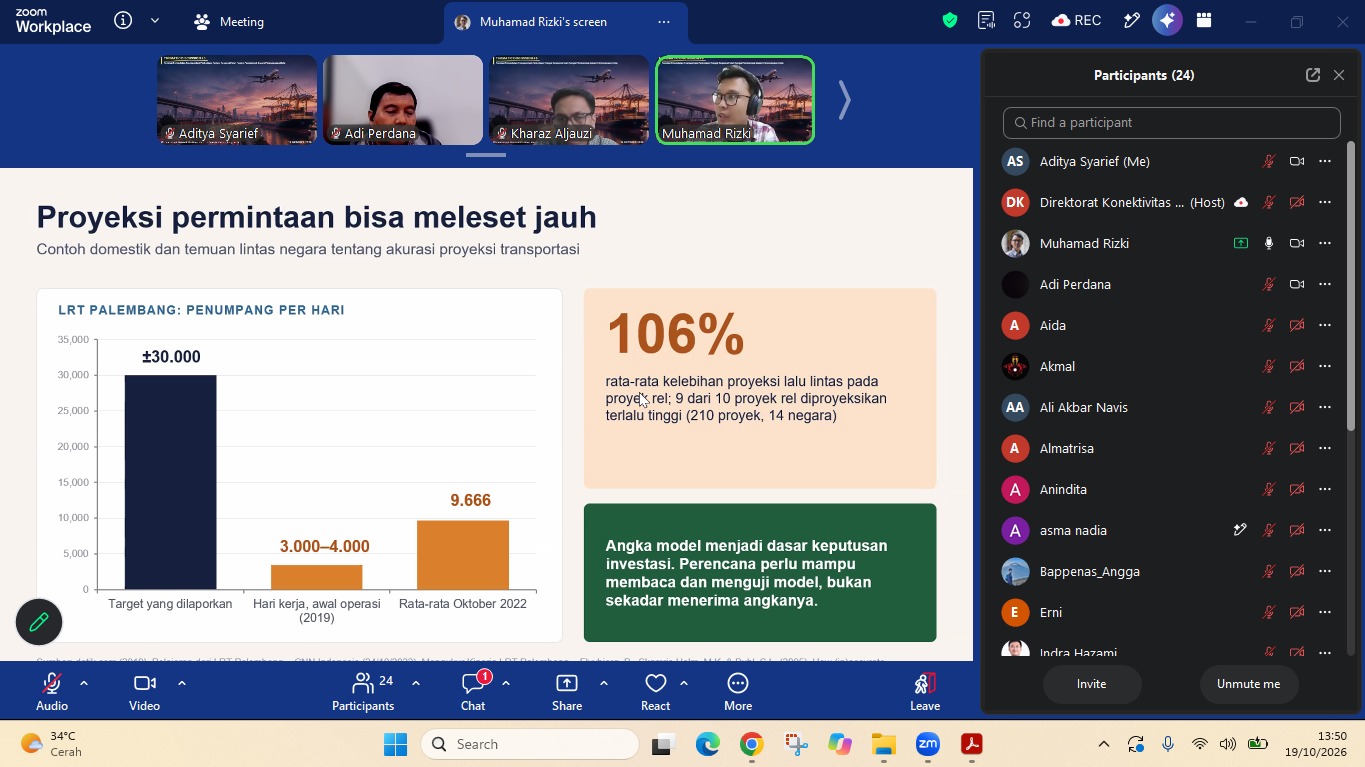The image size is (1365, 767).
Task: Open the Chat panel
Action: coord(473,691)
